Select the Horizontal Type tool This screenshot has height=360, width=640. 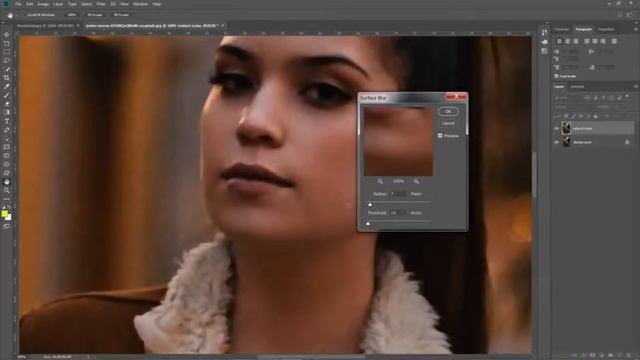pos(7,121)
